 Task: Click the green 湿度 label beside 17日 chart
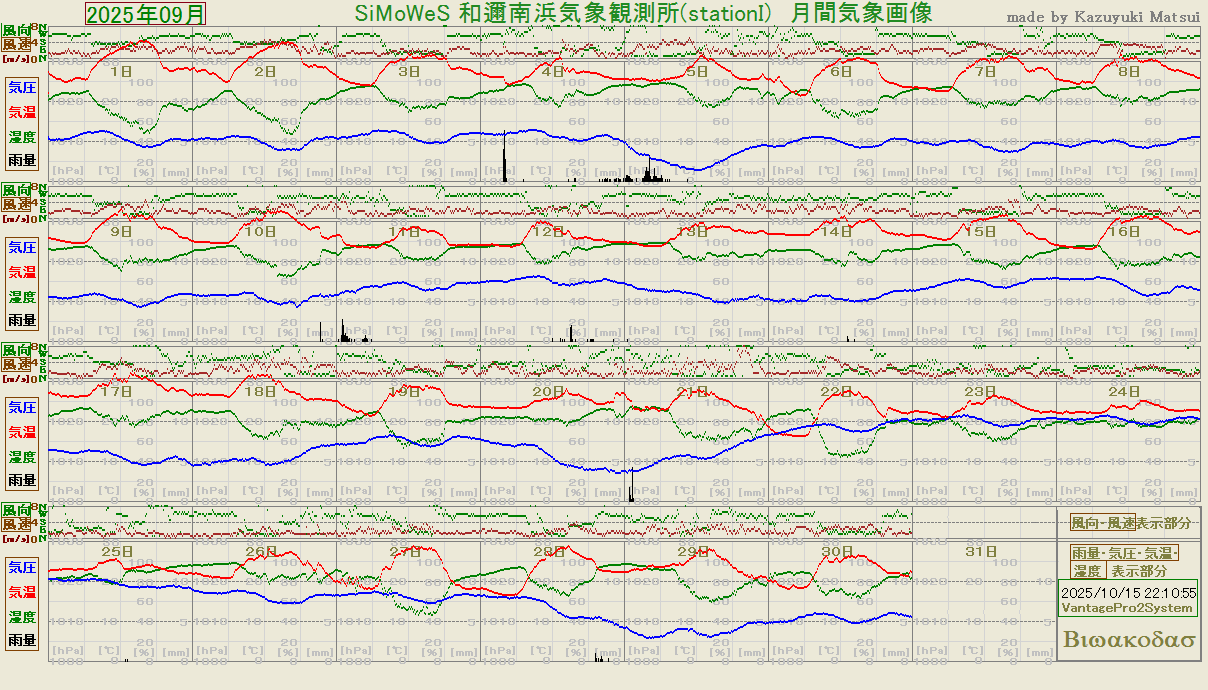(x=22, y=456)
